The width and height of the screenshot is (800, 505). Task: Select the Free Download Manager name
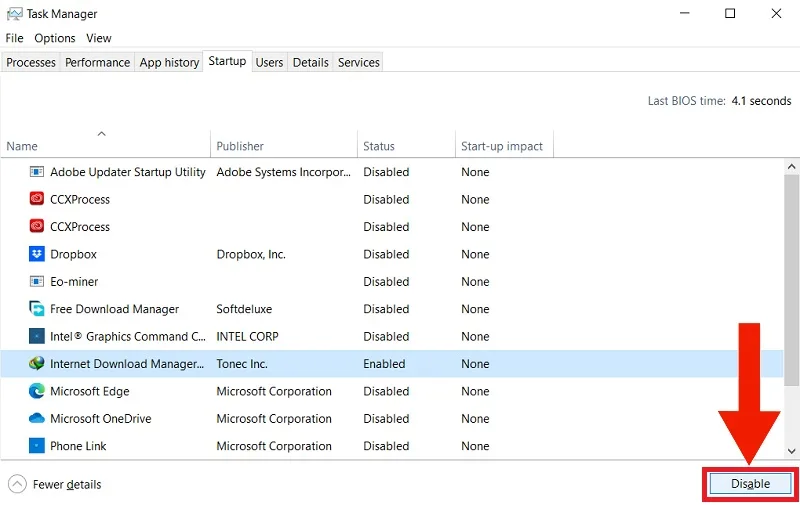[x=114, y=309]
